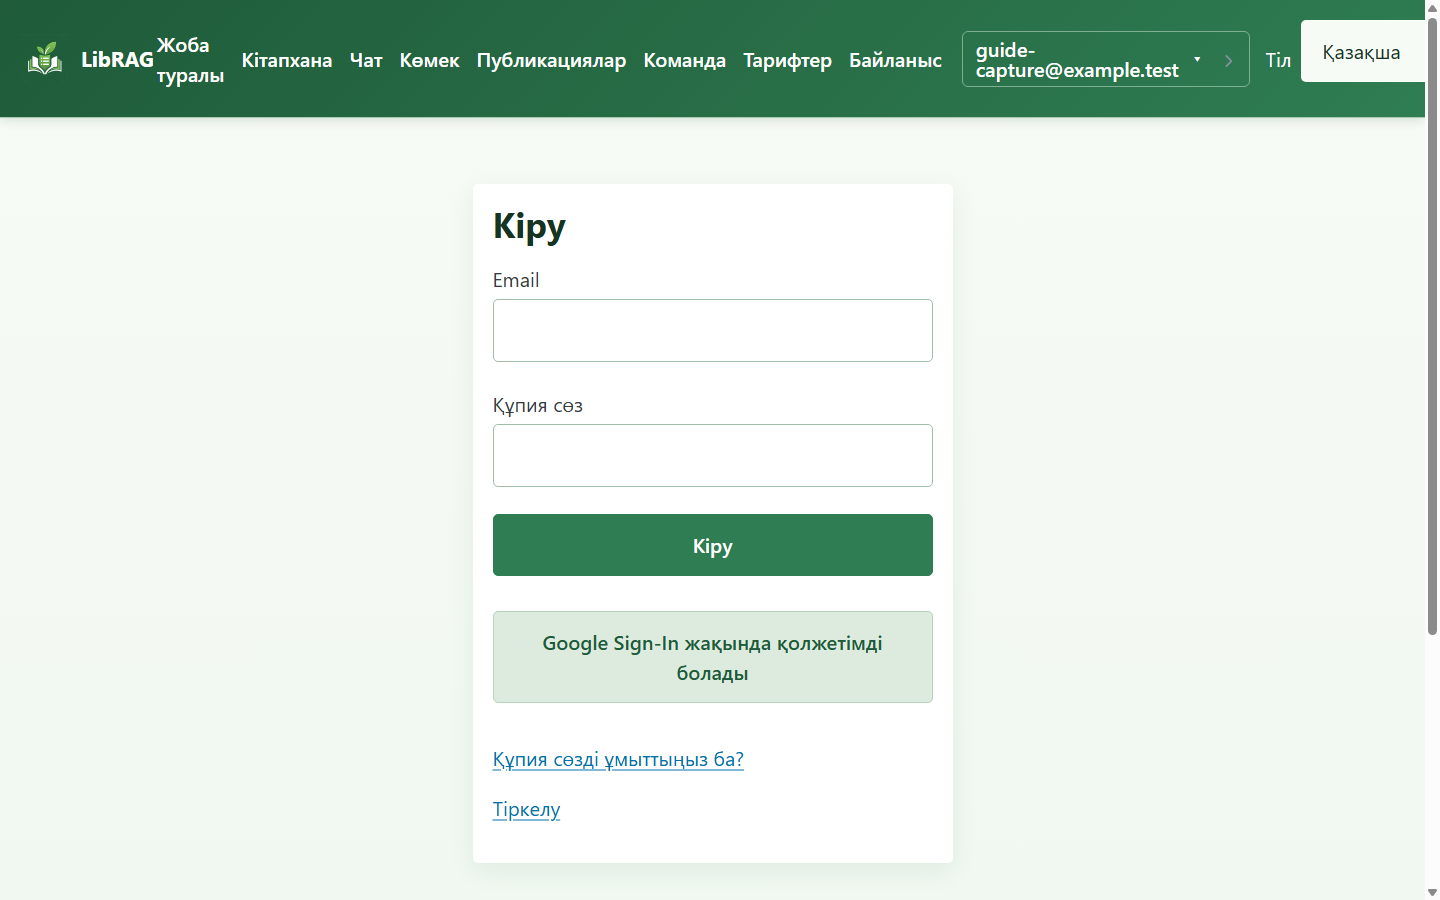This screenshot has height=900, width=1440.
Task: Expand the guide-capture@example.test account dropdown
Action: tap(1088, 59)
